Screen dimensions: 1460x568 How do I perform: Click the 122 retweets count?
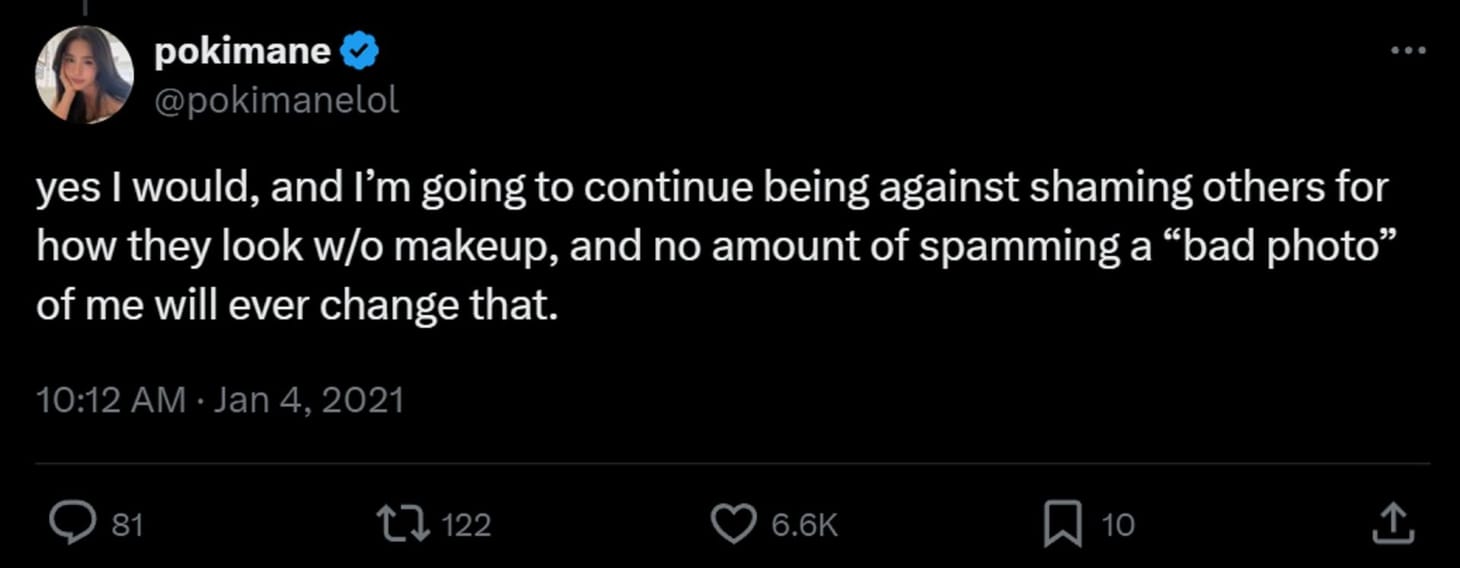tap(465, 525)
